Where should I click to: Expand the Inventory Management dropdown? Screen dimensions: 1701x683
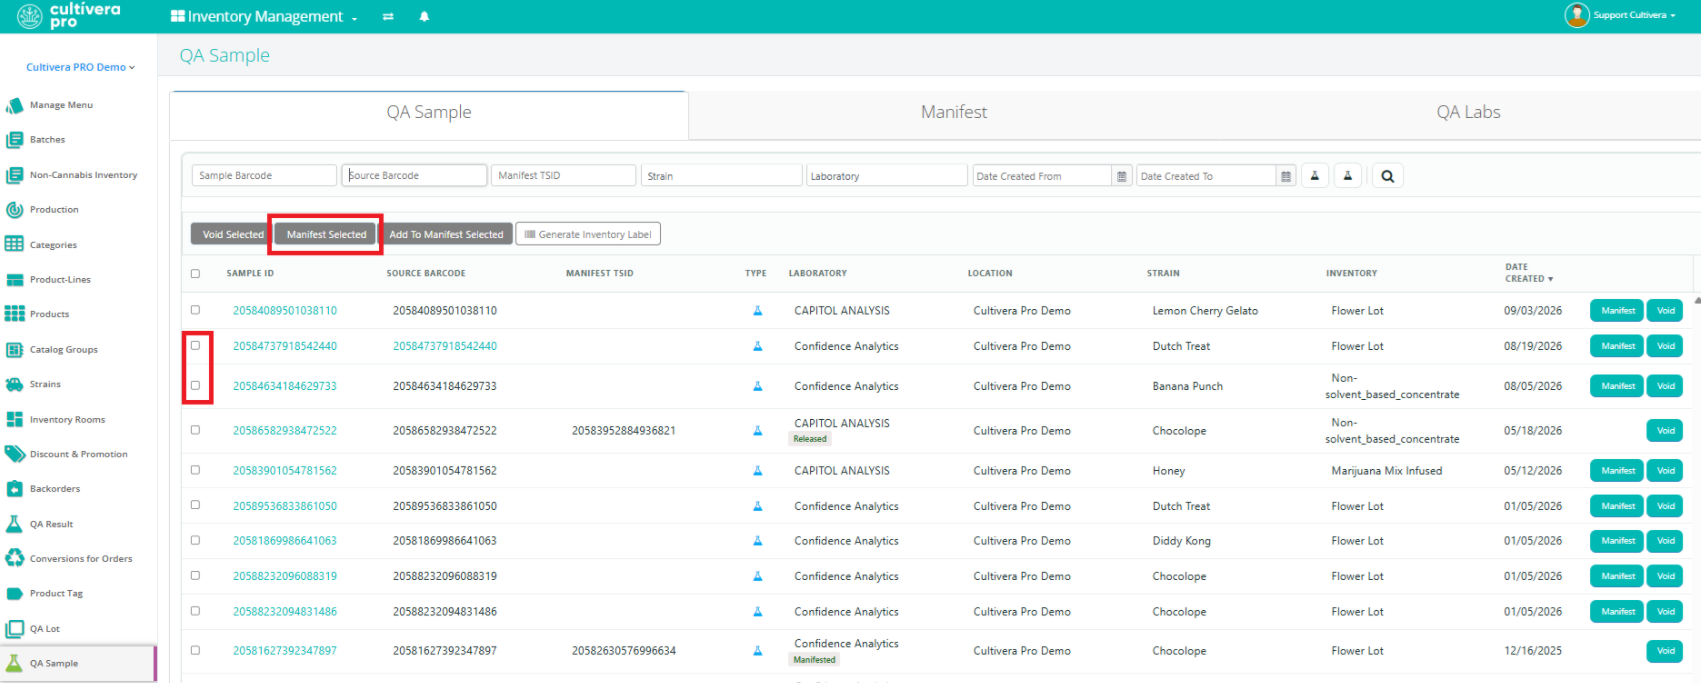coord(264,16)
